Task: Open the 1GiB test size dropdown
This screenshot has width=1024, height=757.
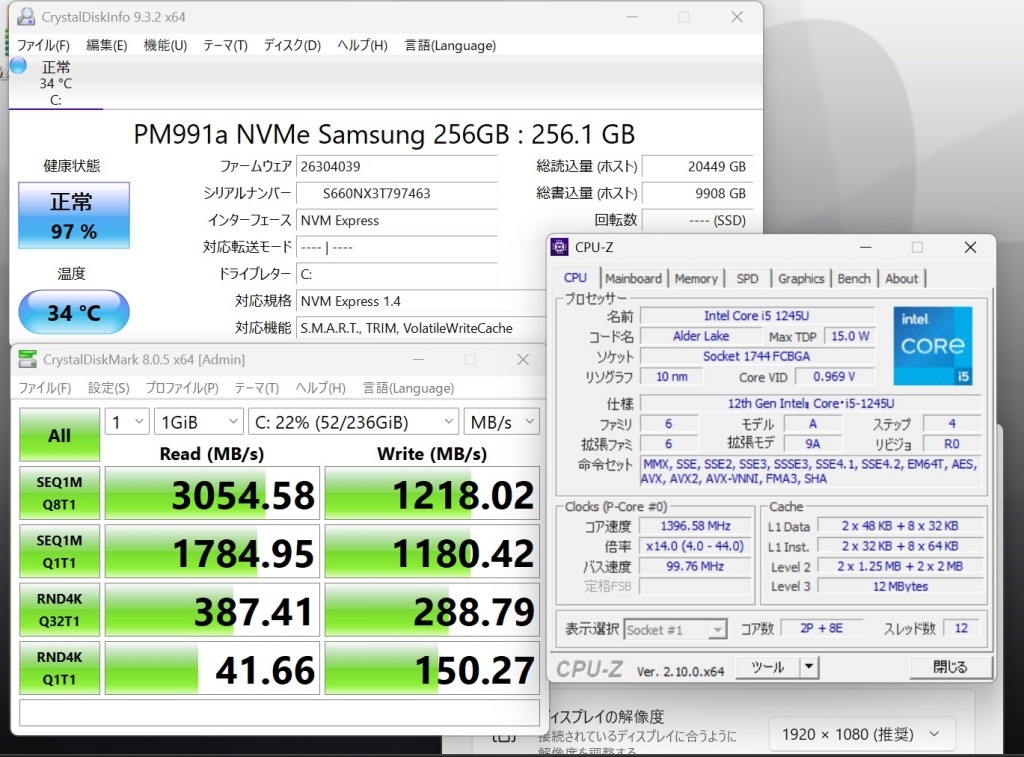Action: click(x=199, y=422)
